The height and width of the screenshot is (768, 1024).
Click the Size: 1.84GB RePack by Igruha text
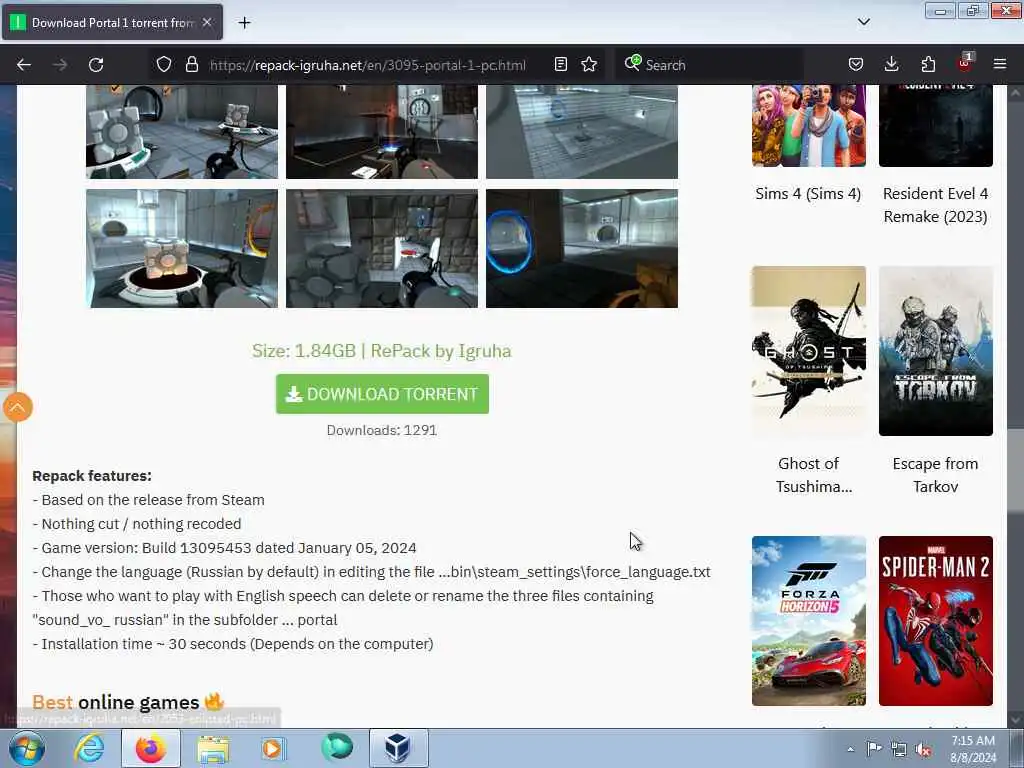[x=381, y=351]
